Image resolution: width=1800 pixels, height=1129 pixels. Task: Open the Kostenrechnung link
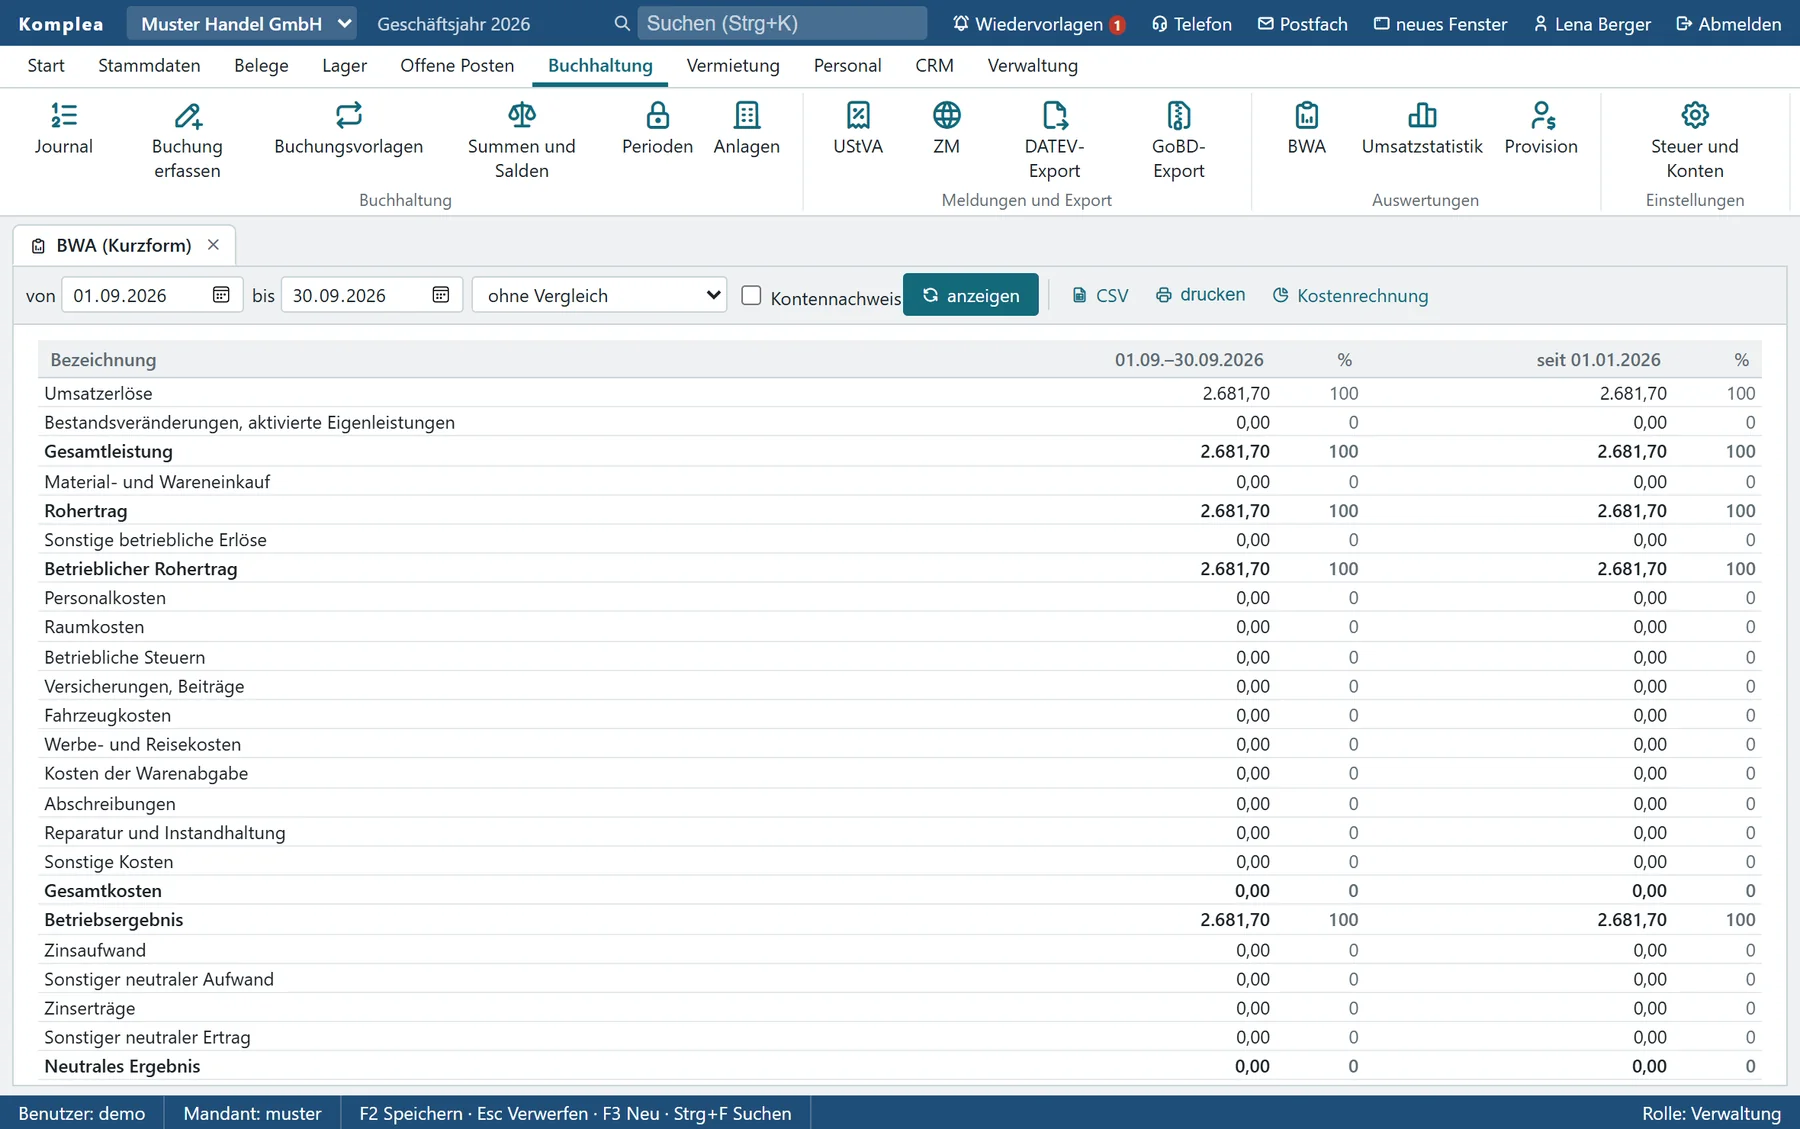(x=1350, y=295)
